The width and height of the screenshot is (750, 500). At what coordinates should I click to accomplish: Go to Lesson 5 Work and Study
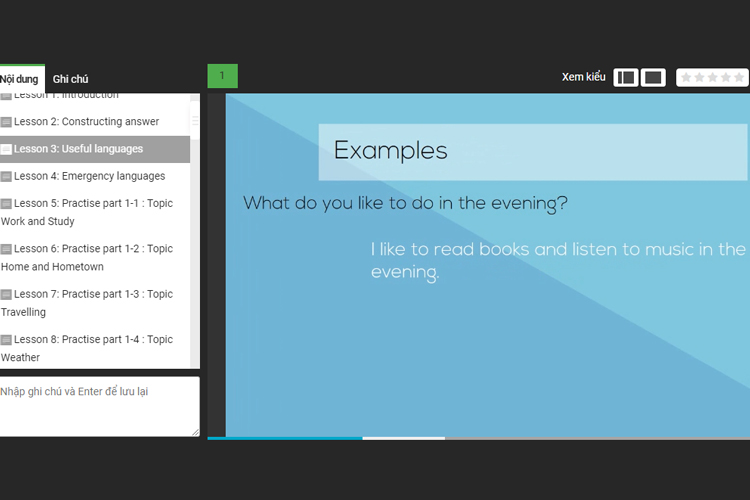[92, 212]
